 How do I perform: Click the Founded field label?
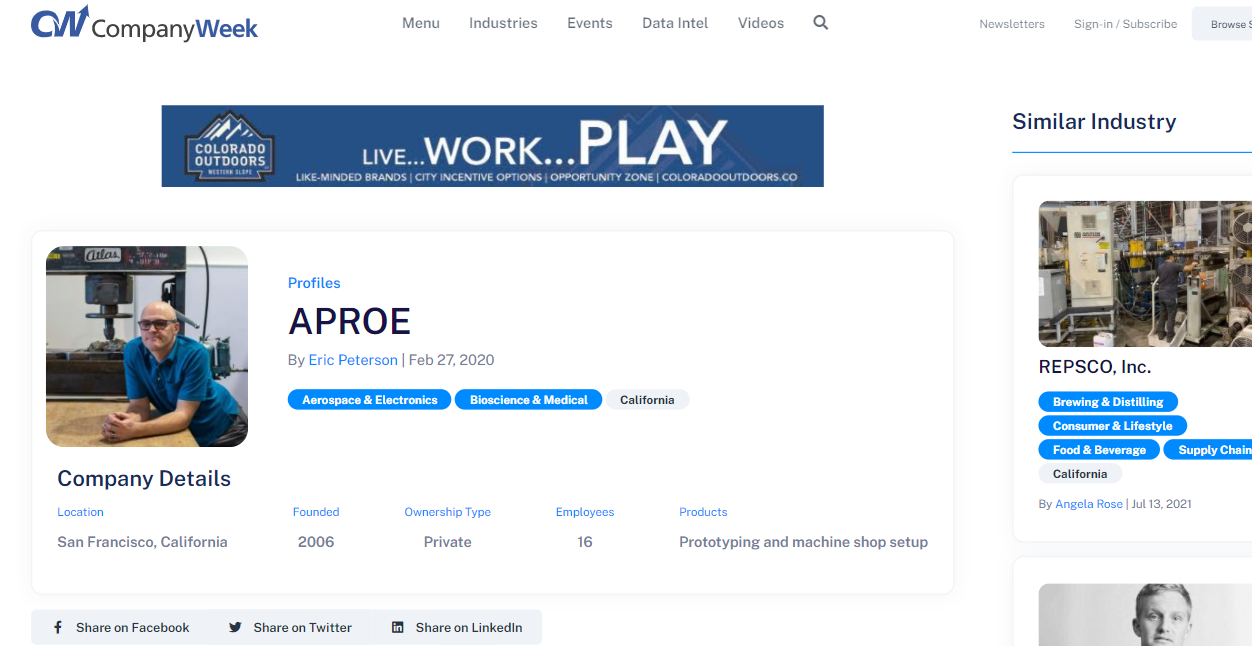pyautogui.click(x=316, y=512)
